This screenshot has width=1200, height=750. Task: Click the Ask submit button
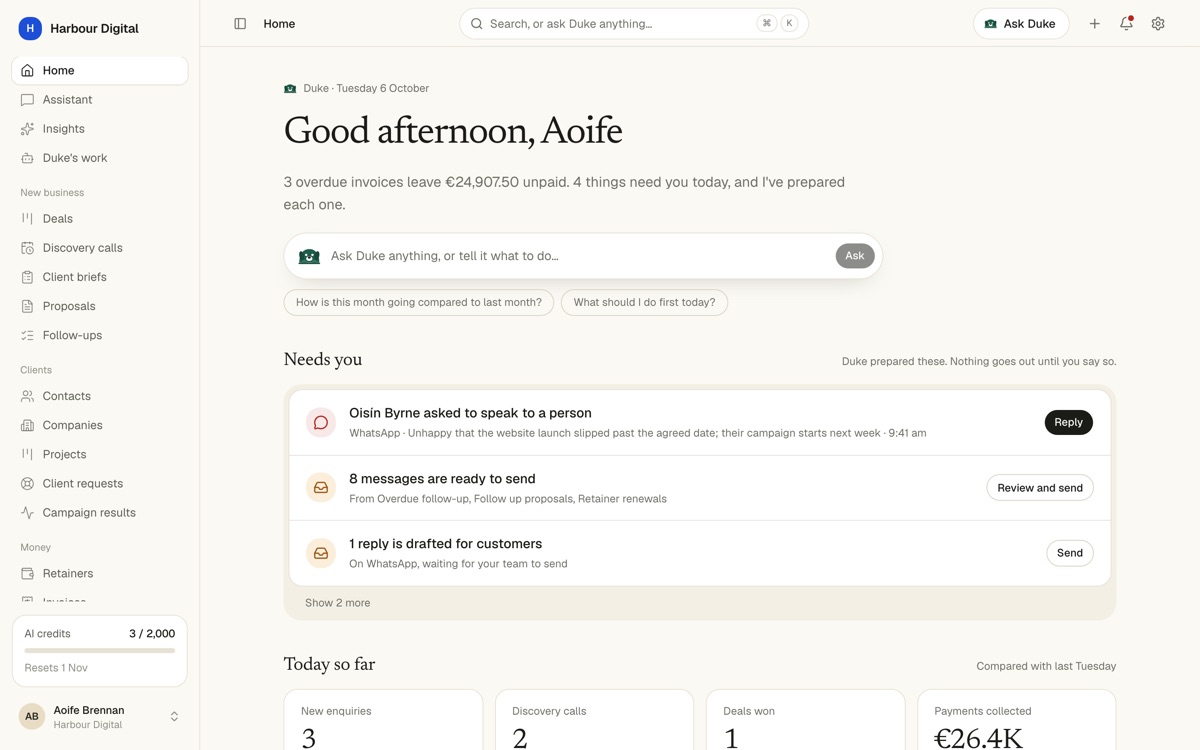855,256
